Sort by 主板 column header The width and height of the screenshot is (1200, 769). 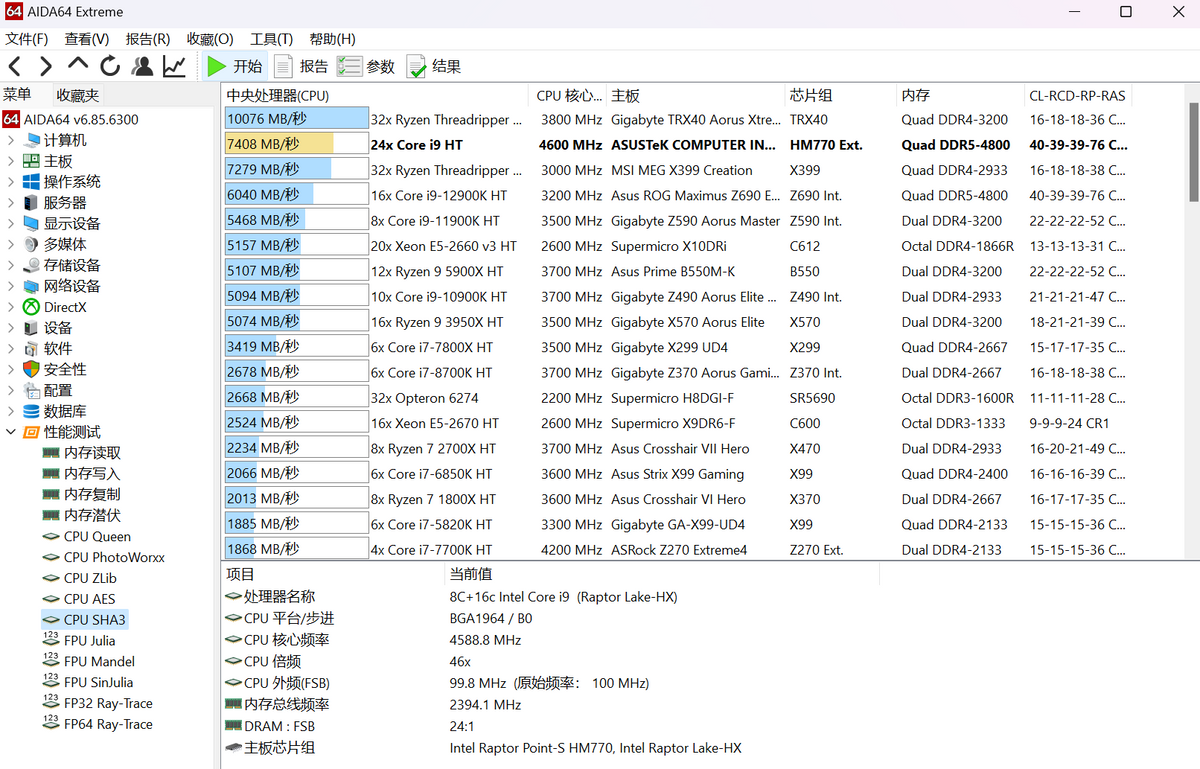(696, 96)
